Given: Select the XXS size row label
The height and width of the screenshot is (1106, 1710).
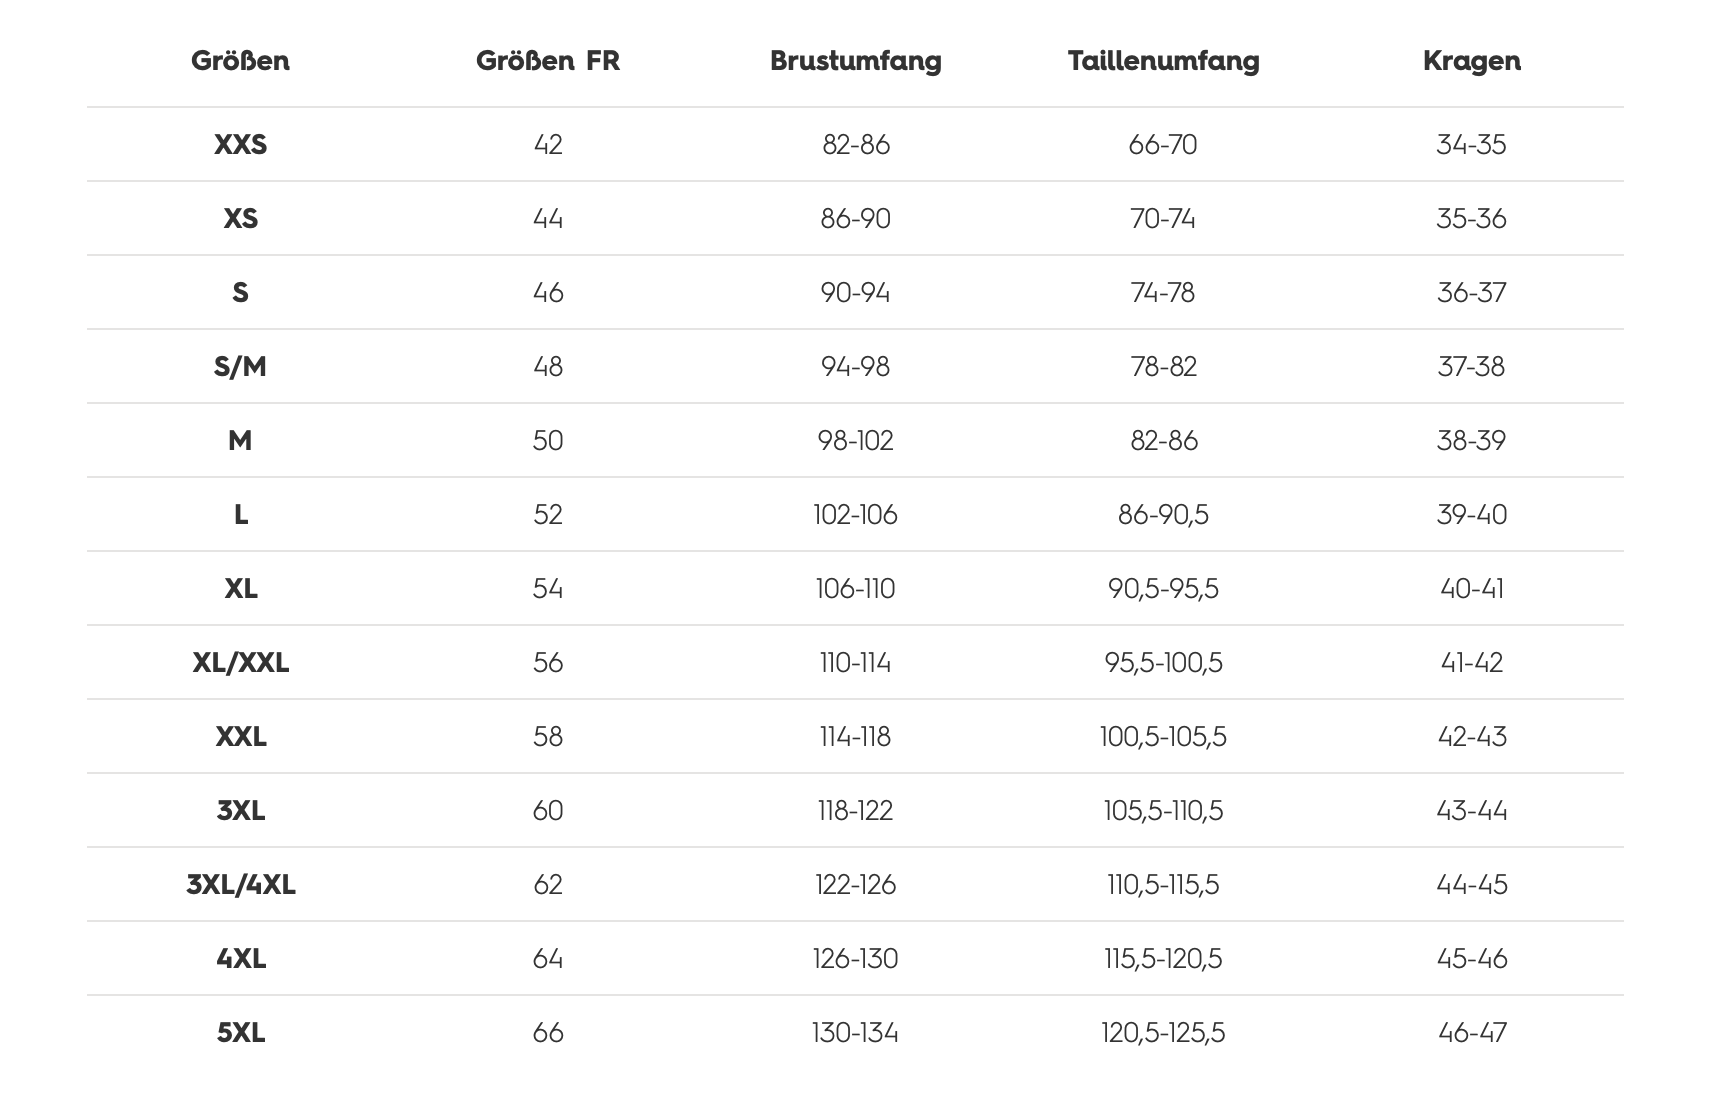Looking at the screenshot, I should tap(240, 145).
